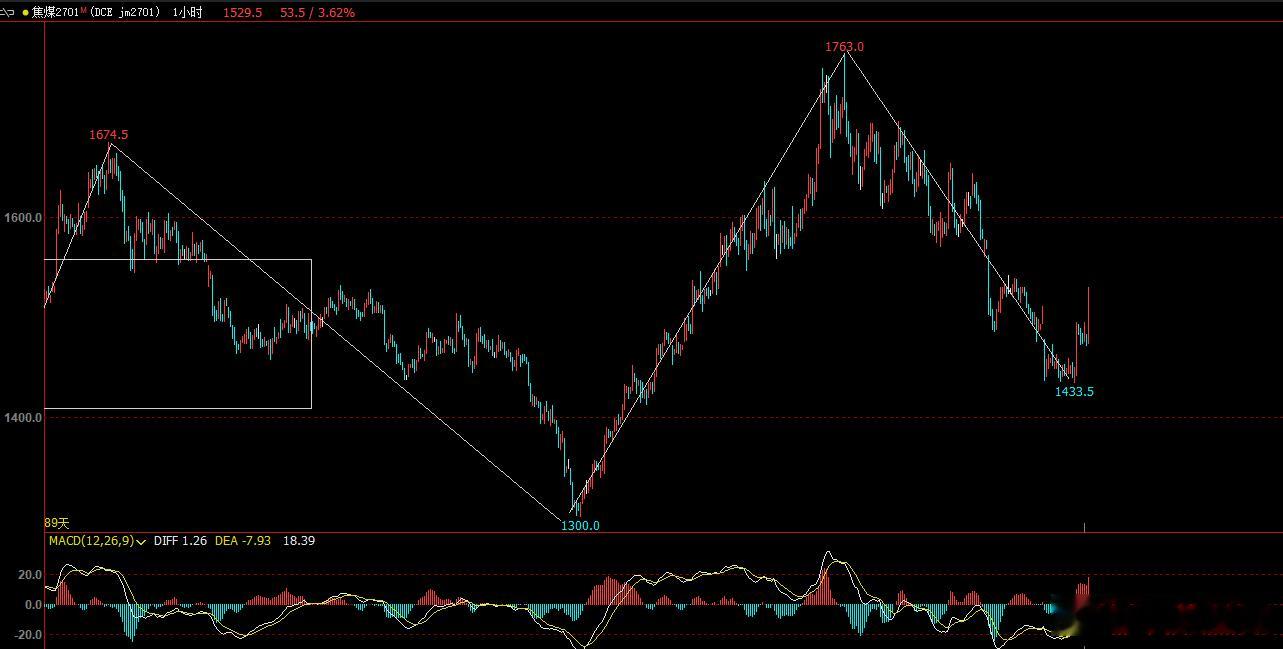This screenshot has height=649, width=1283.
Task: Open the 1小时 period selector
Action: click(x=187, y=13)
